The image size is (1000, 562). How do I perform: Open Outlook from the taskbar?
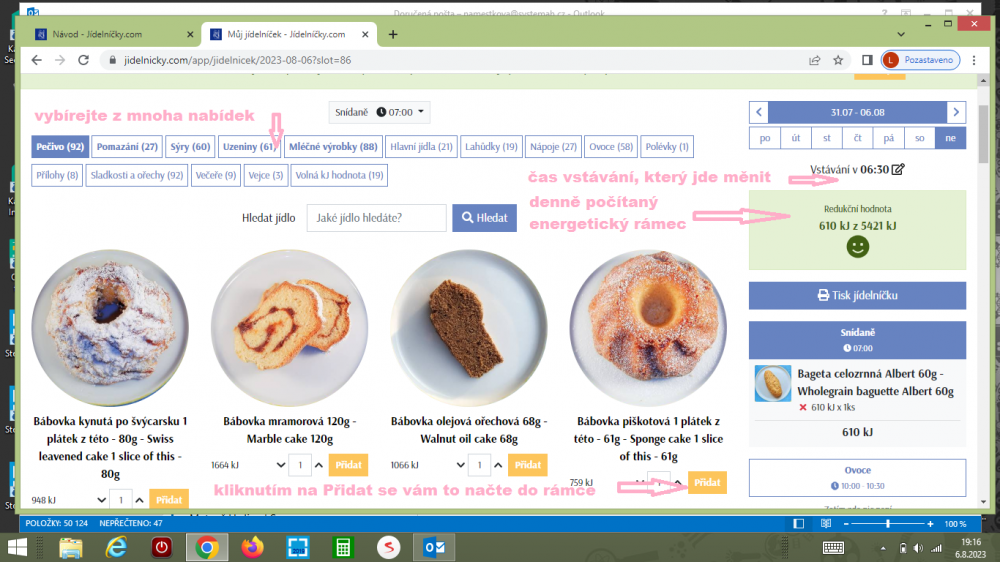click(x=434, y=547)
